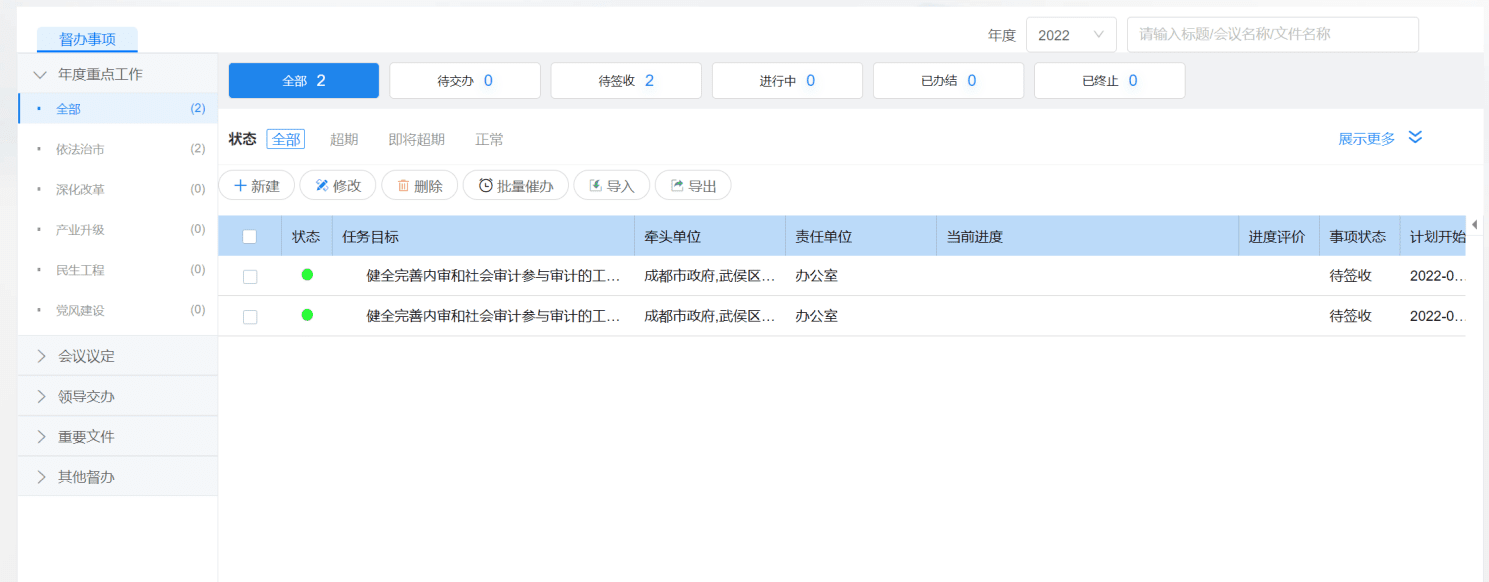Select the 待交办 0 tab
The image size is (1489, 582).
(x=465, y=81)
